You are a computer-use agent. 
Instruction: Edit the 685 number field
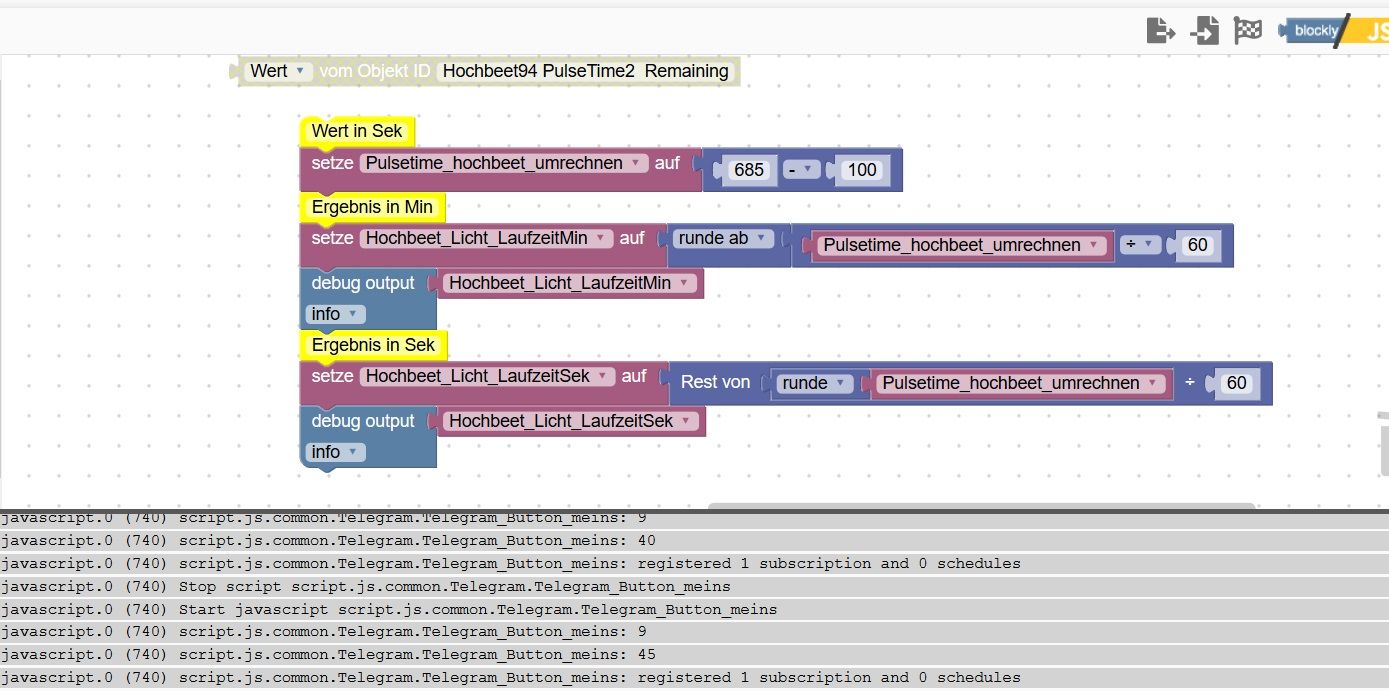pos(749,170)
